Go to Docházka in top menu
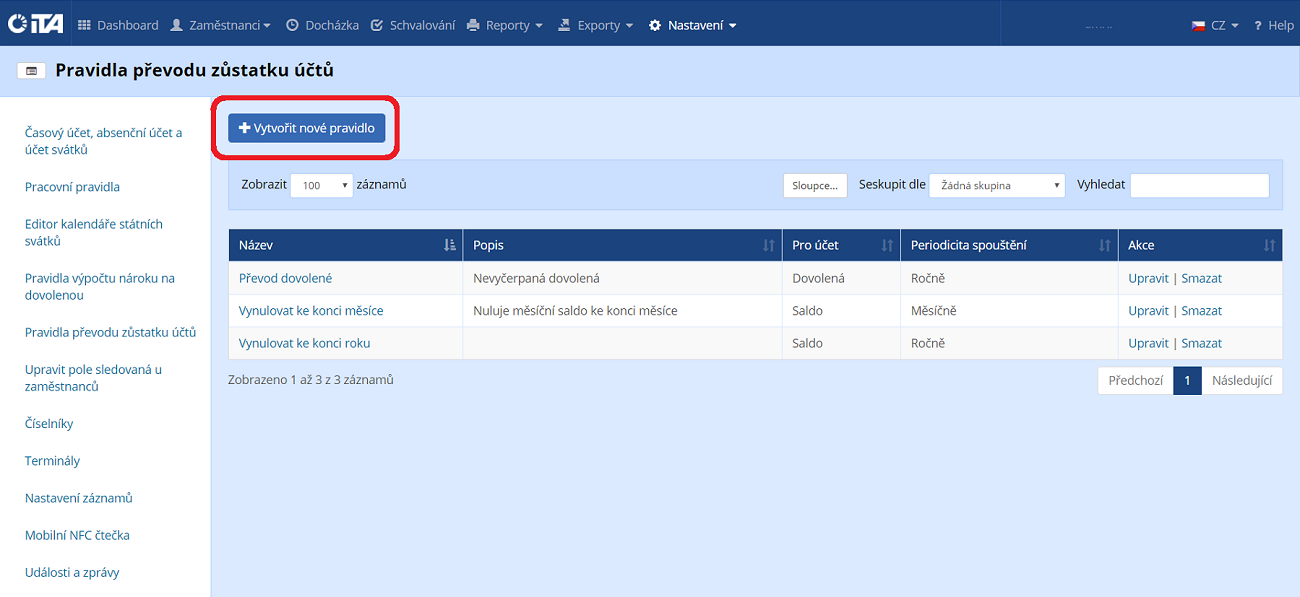1300x597 pixels. coord(322,25)
